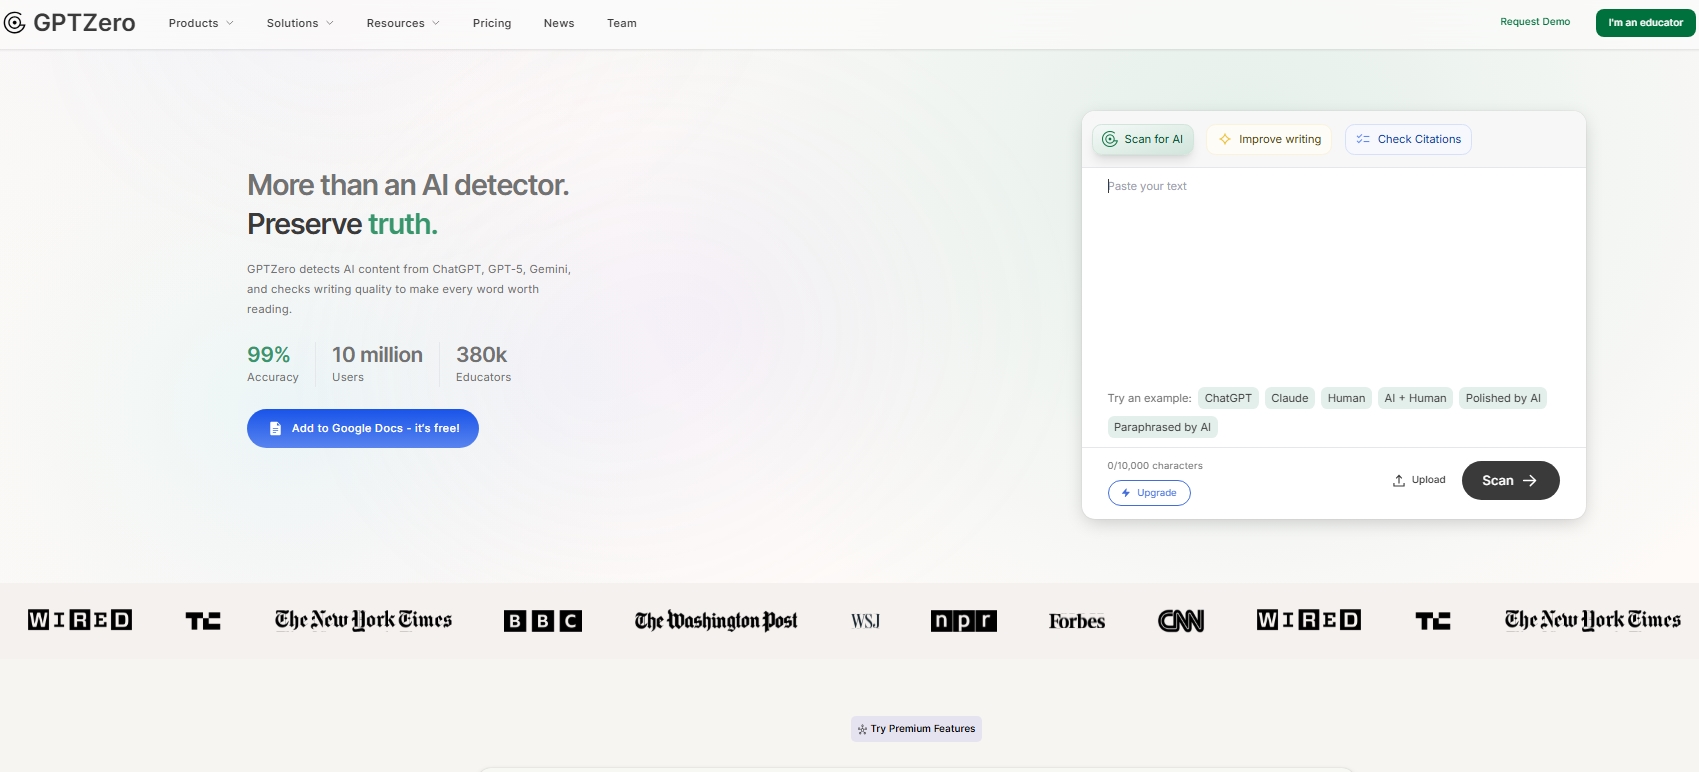Click the CNN logo

[x=1181, y=621]
